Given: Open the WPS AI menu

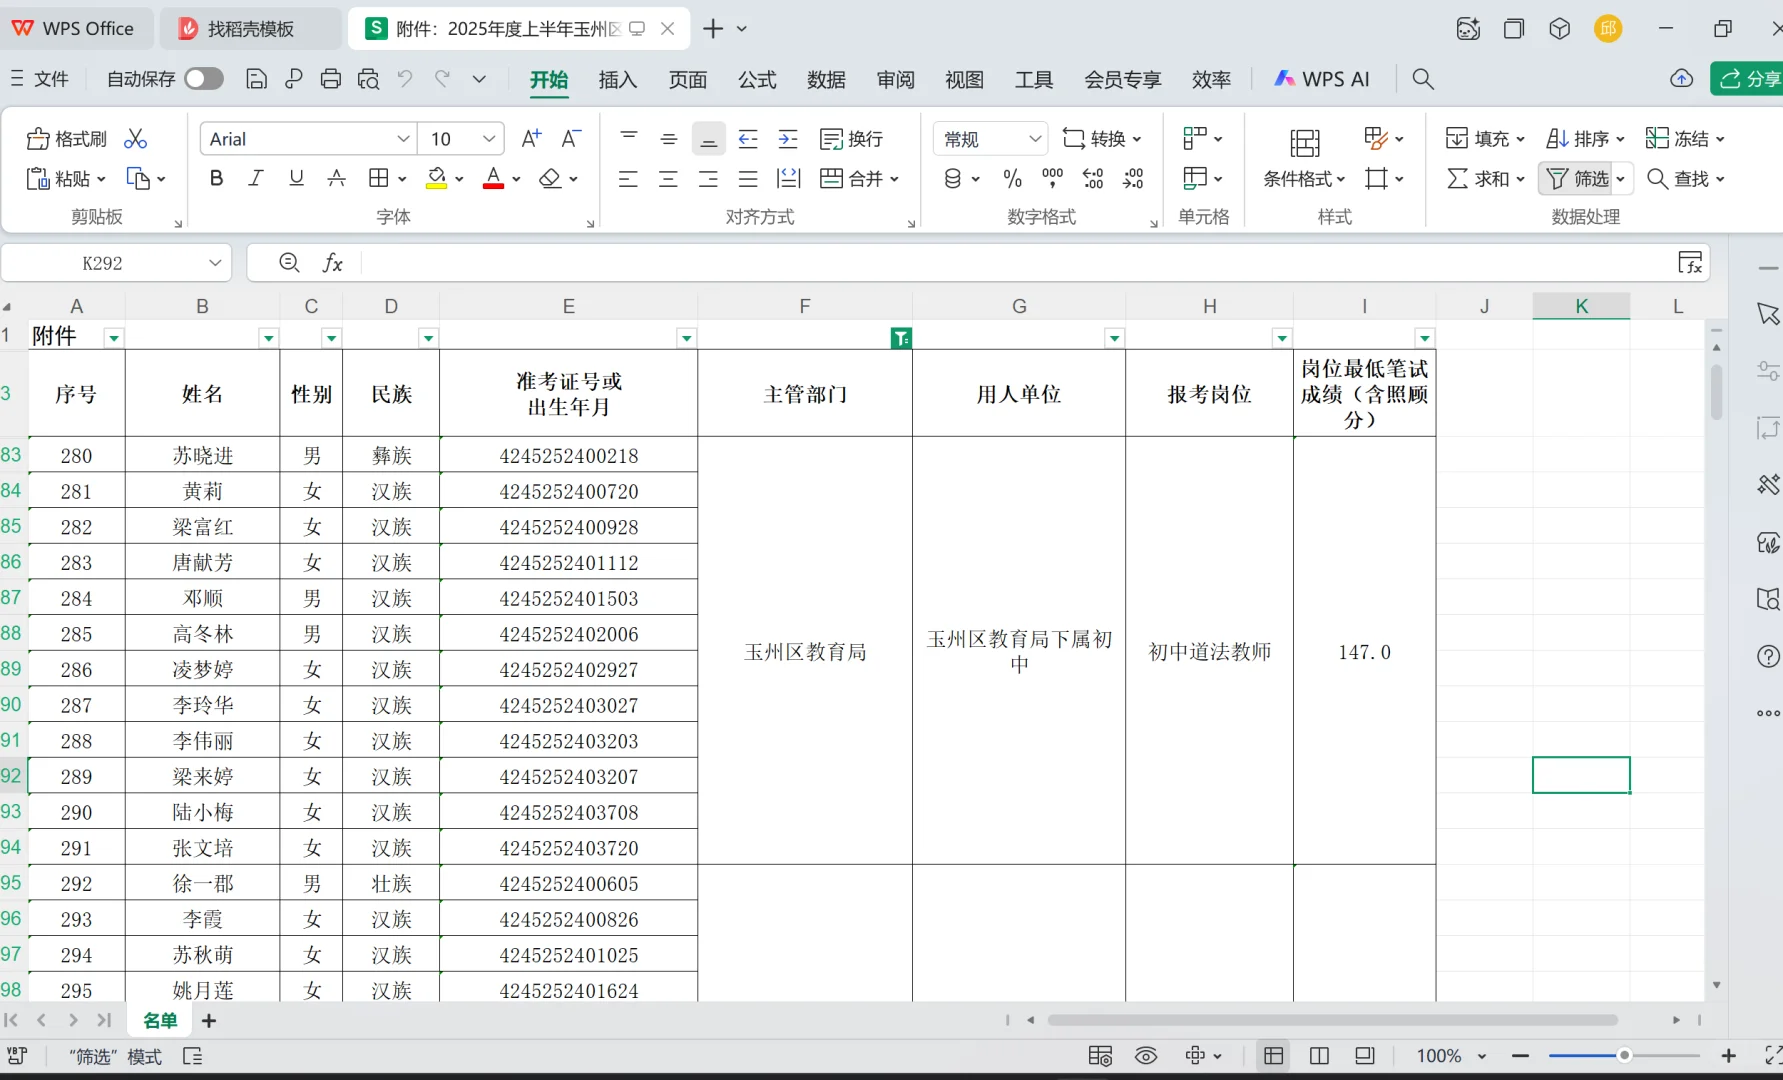Looking at the screenshot, I should [1322, 79].
